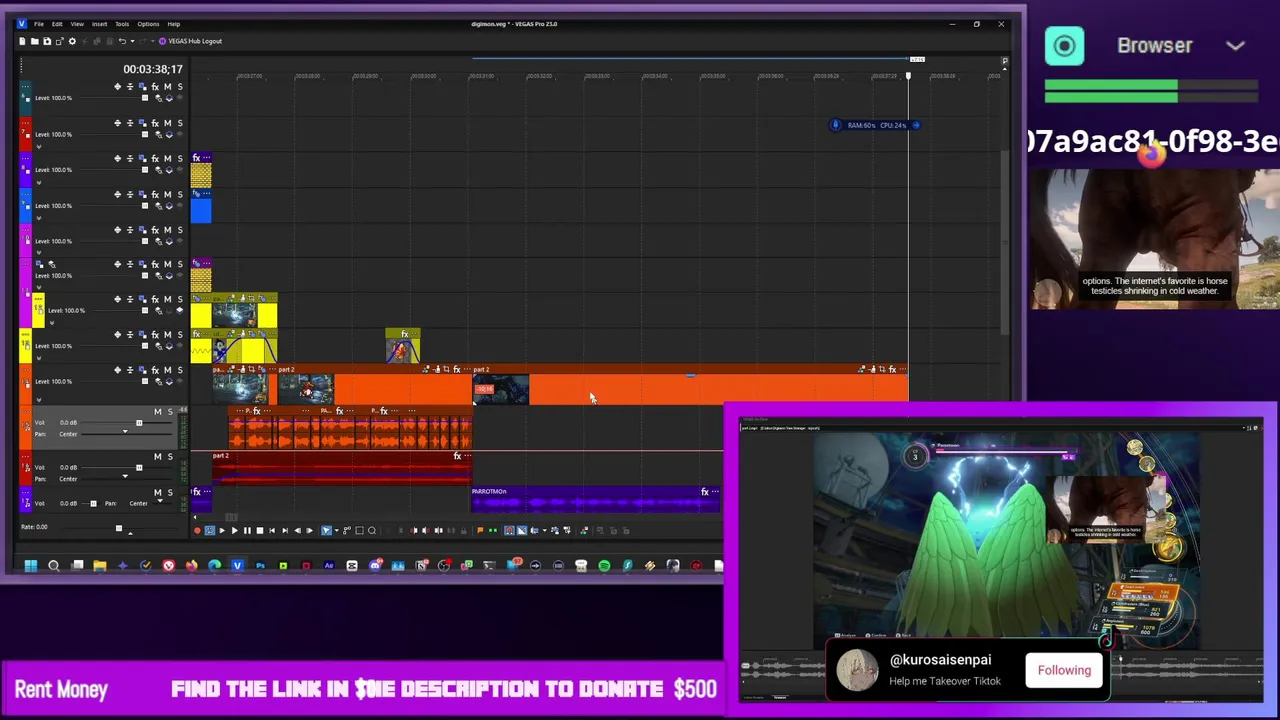Image resolution: width=1280 pixels, height=720 pixels.
Task: Open the View menu
Action: pyautogui.click(x=77, y=24)
